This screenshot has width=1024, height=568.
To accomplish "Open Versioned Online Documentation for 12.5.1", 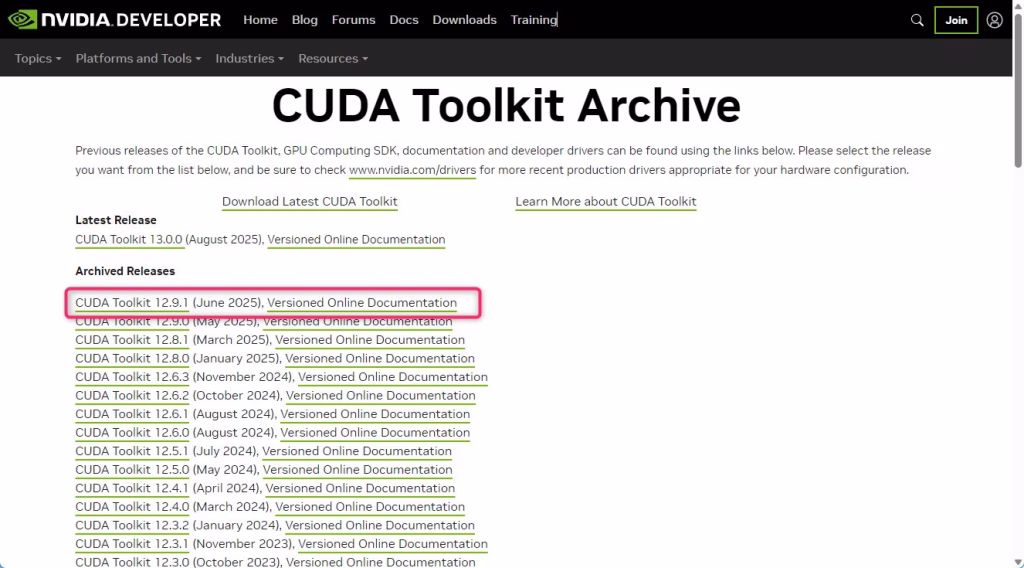I will [x=357, y=451].
